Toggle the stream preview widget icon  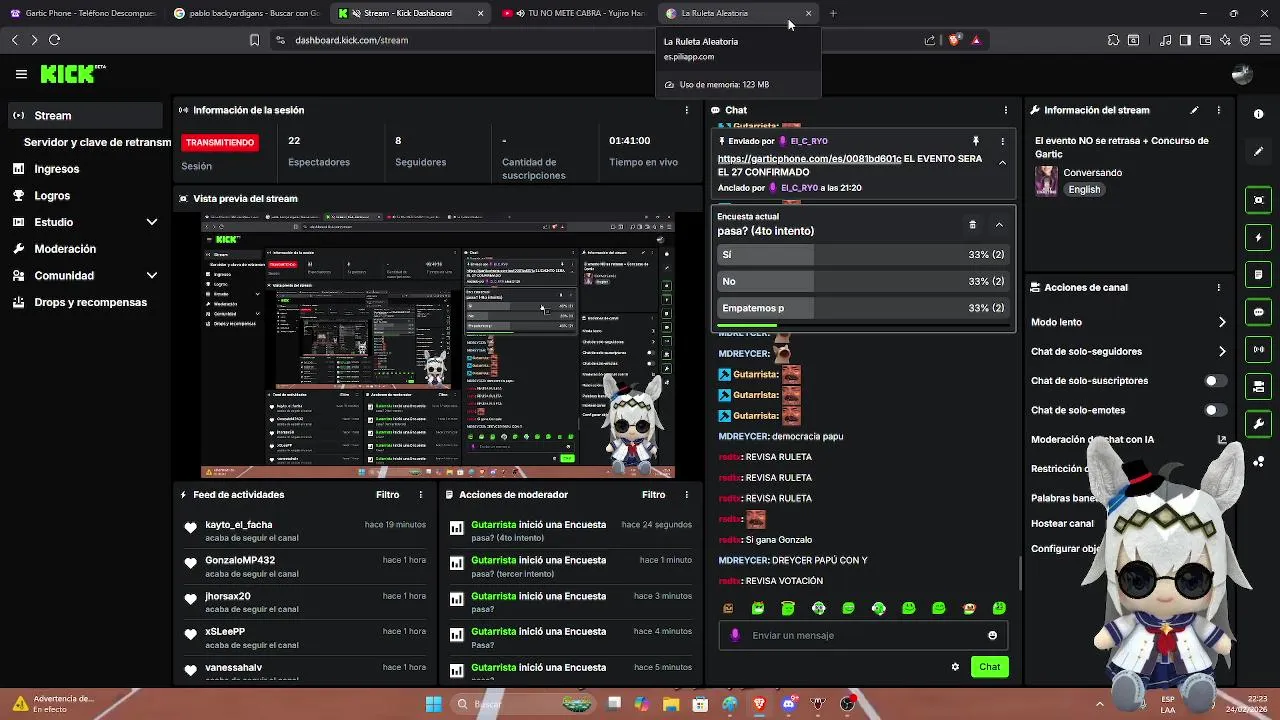(x=1258, y=200)
